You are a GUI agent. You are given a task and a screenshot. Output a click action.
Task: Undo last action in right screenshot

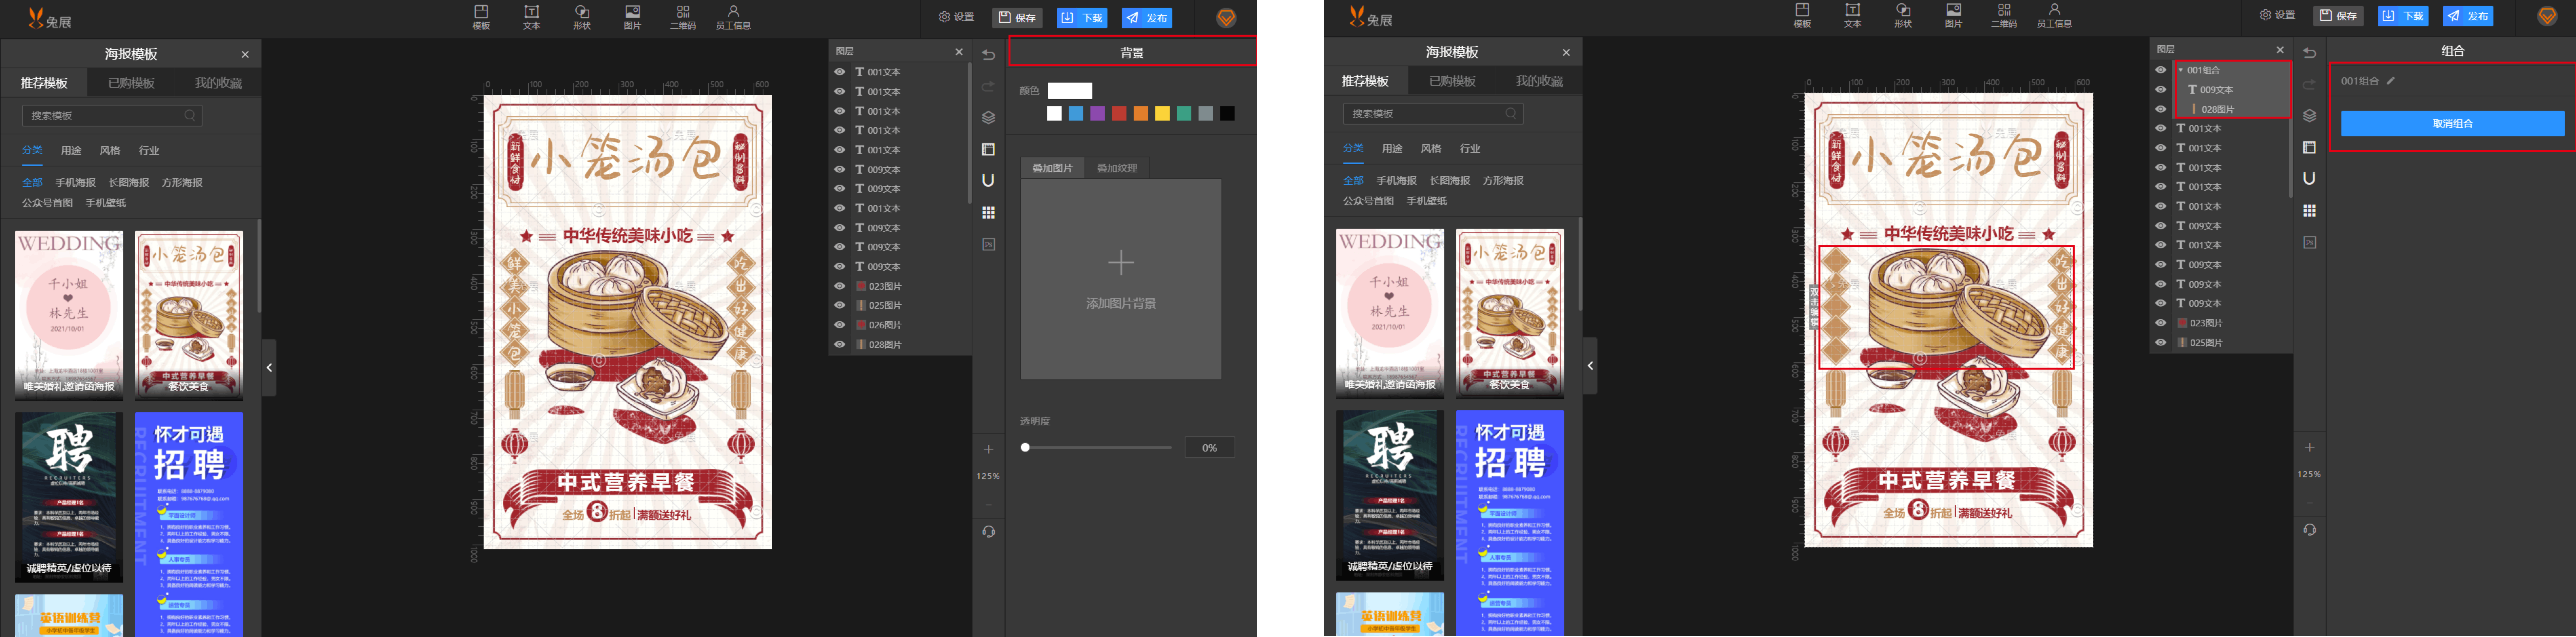tap(2309, 53)
